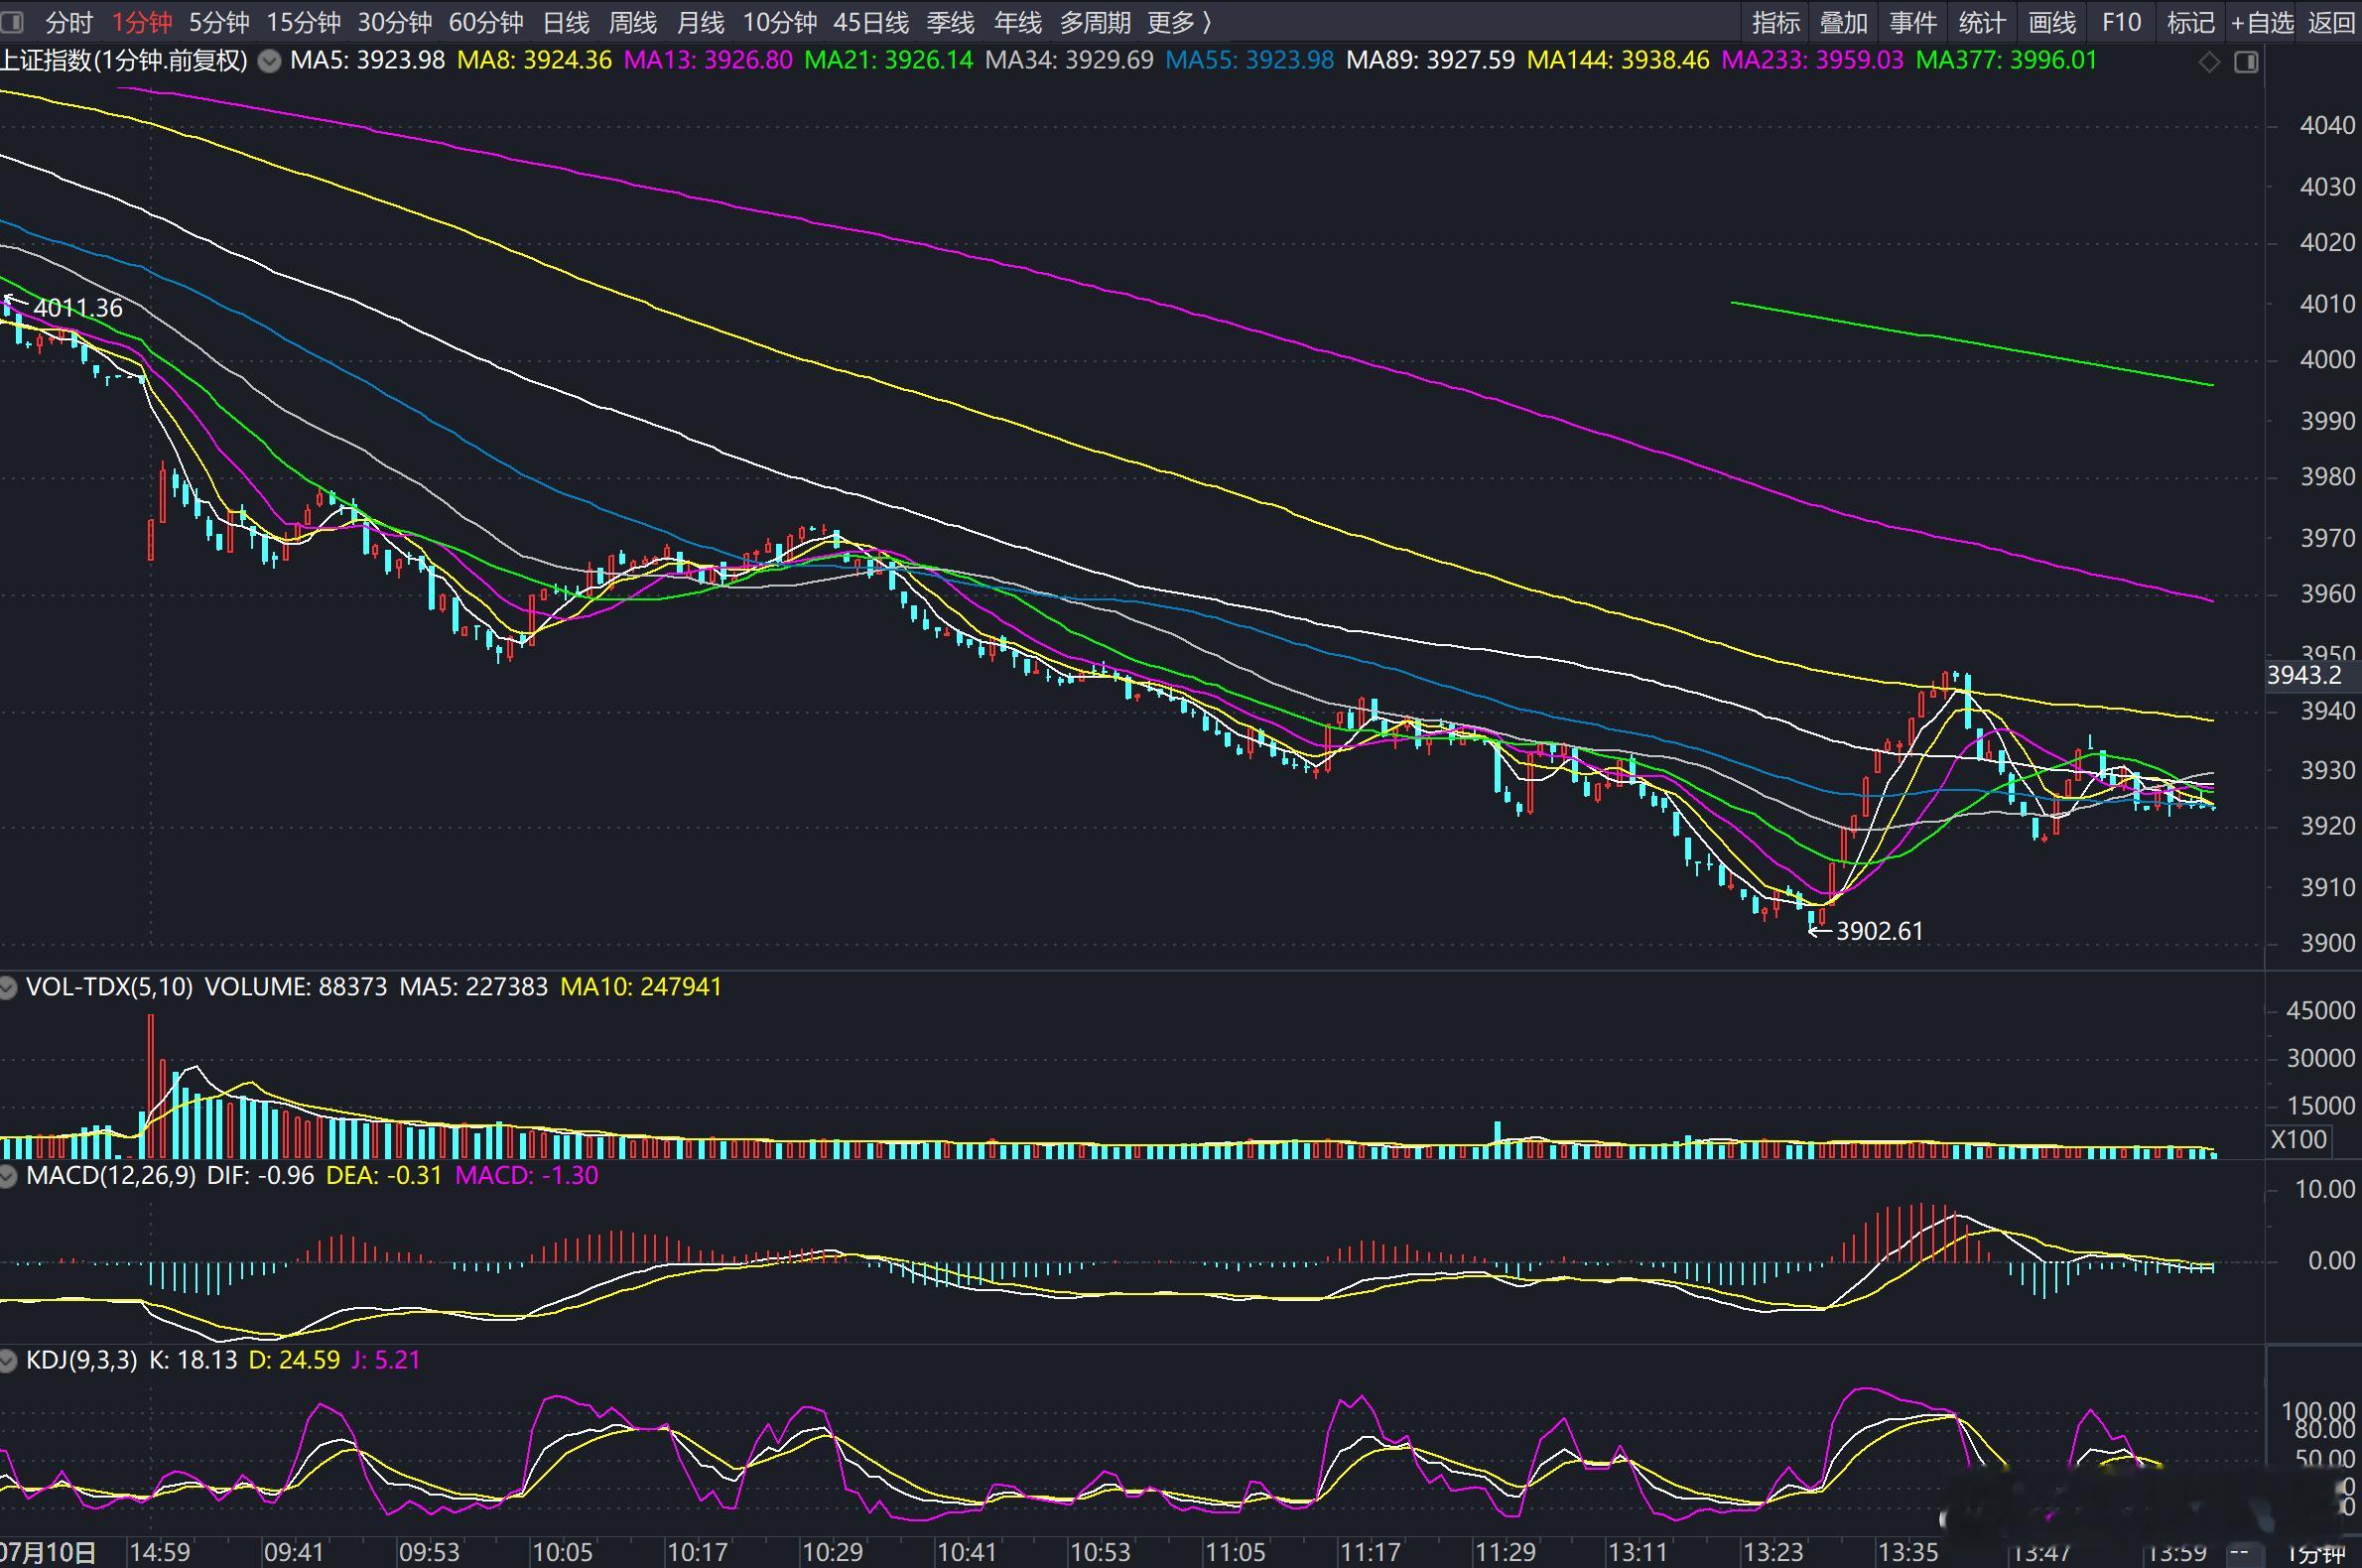Screen dimensions: 2362x1568
Task: Click the 3943.2 price marker on axis
Action: coord(2304,675)
